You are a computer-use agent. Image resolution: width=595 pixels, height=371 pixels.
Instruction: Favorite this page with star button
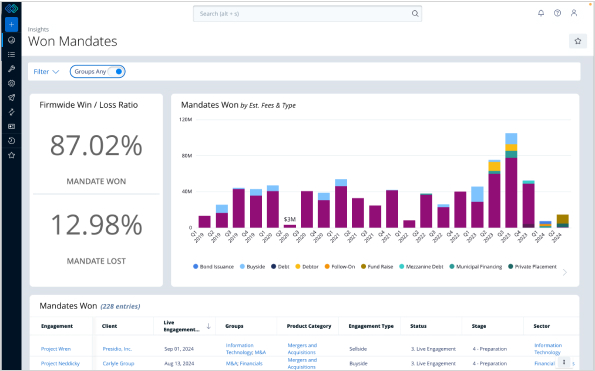point(578,41)
